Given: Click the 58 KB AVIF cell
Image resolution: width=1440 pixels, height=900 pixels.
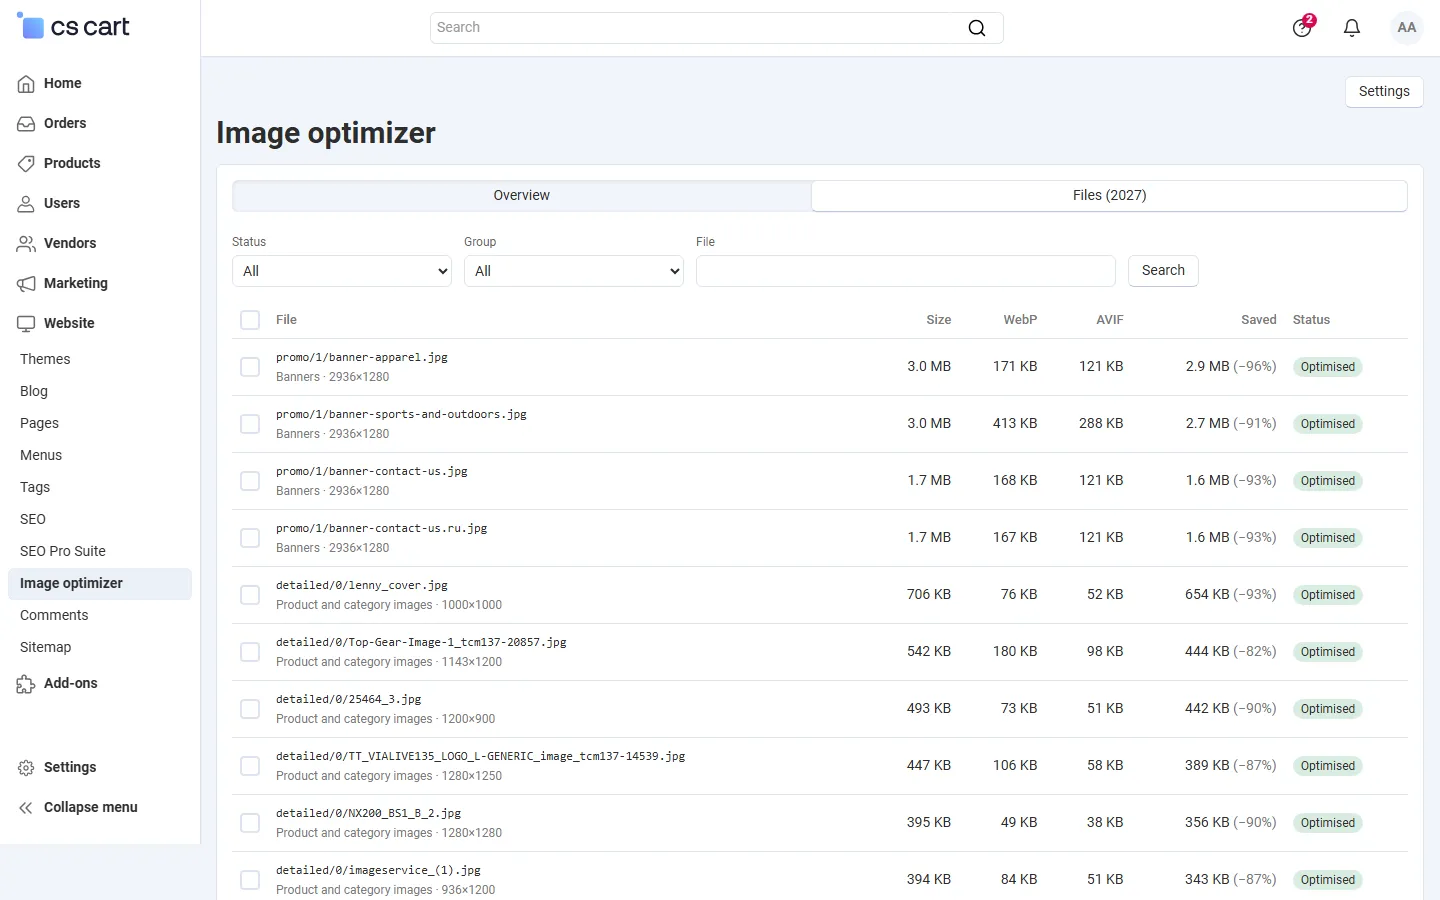Looking at the screenshot, I should coord(1105,766).
